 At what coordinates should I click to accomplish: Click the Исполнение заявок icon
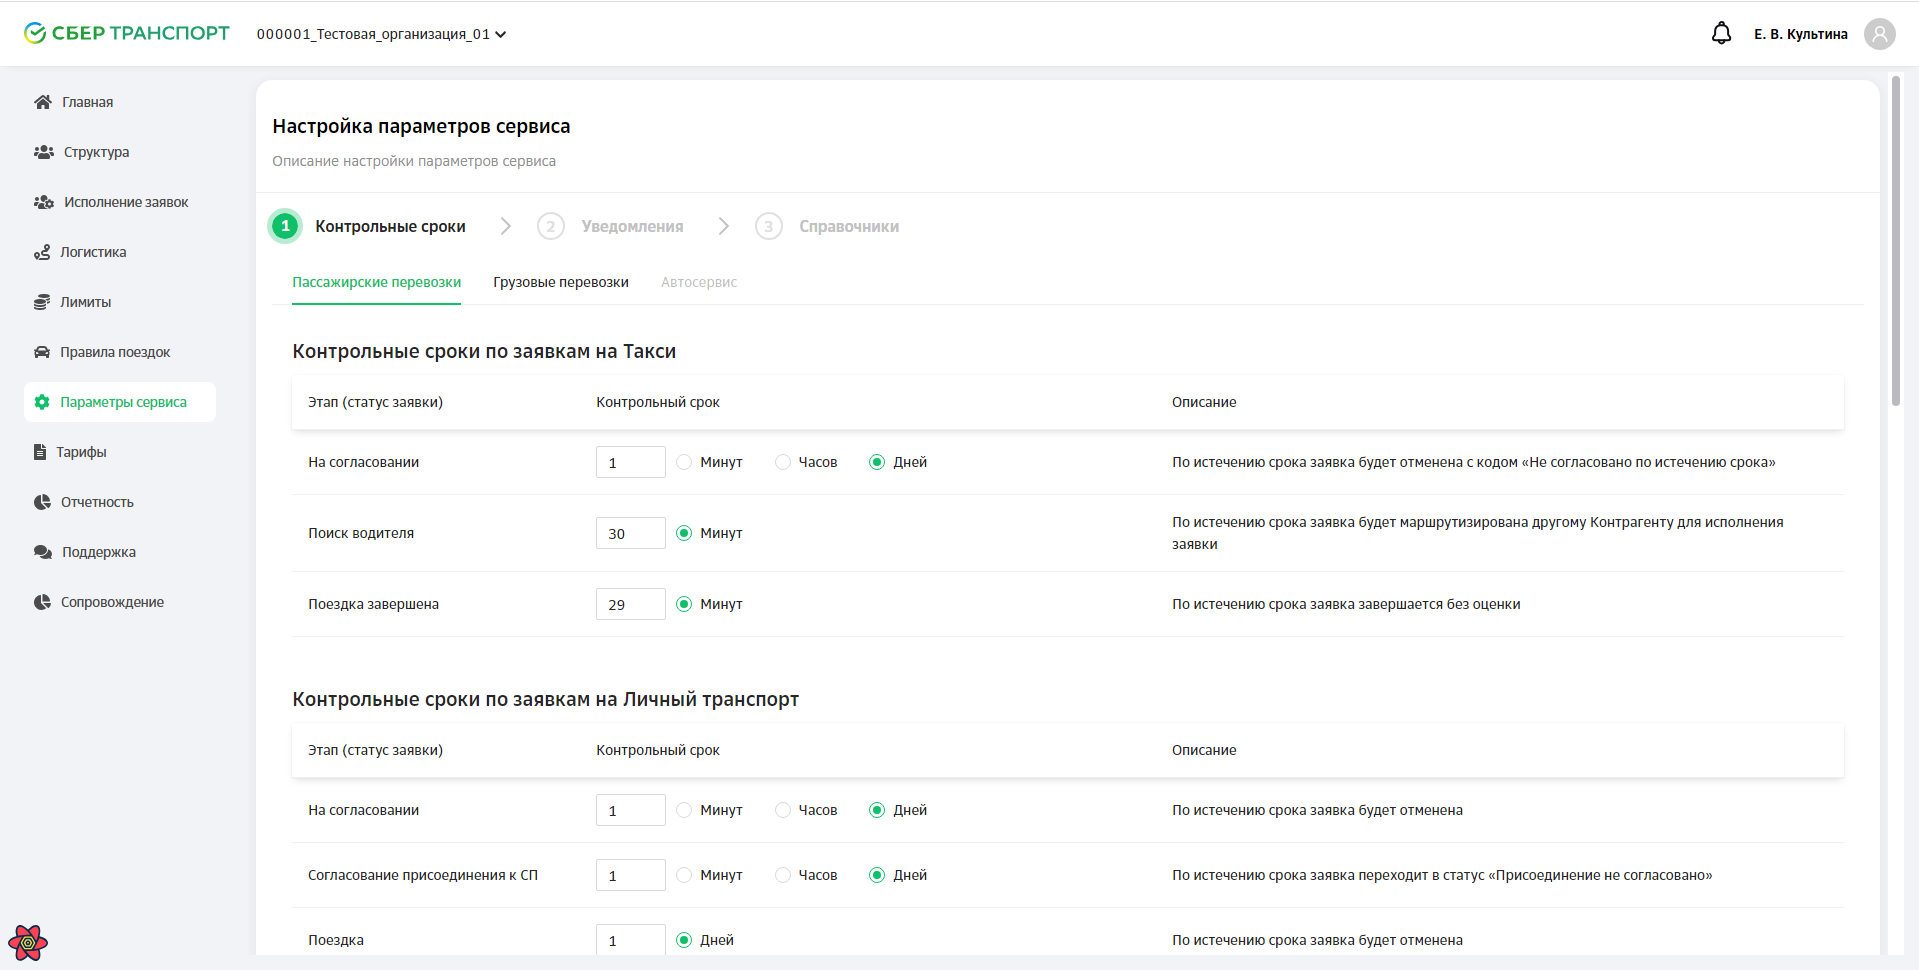tap(44, 202)
